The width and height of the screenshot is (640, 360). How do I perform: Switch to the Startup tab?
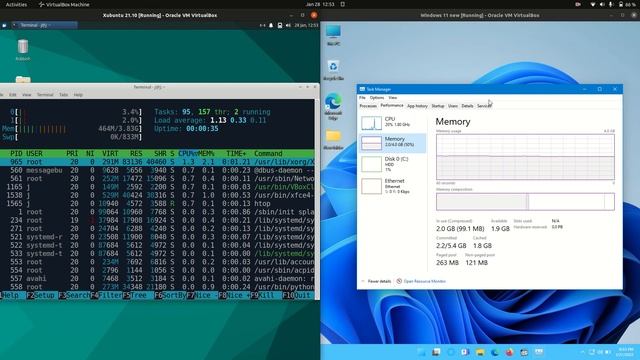pyautogui.click(x=438, y=106)
